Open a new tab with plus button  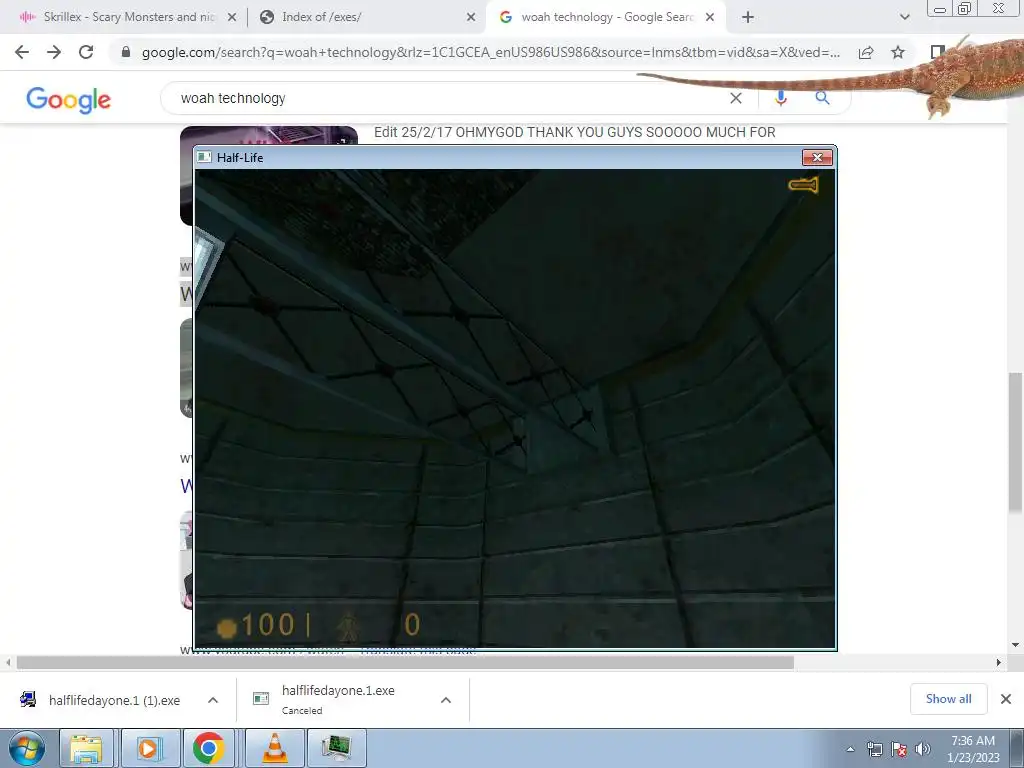coord(748,17)
